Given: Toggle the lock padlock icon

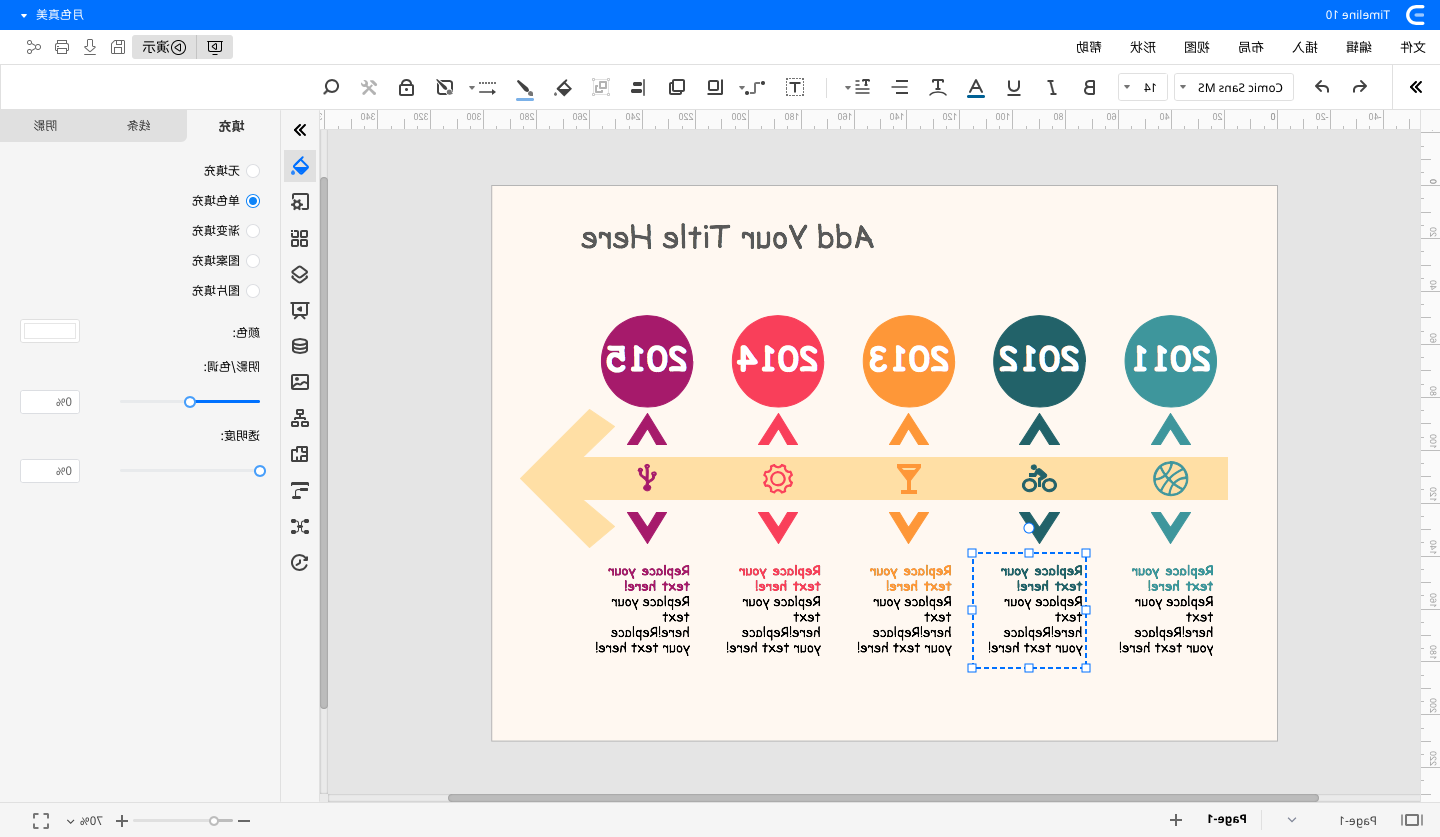Looking at the screenshot, I should point(406,87).
